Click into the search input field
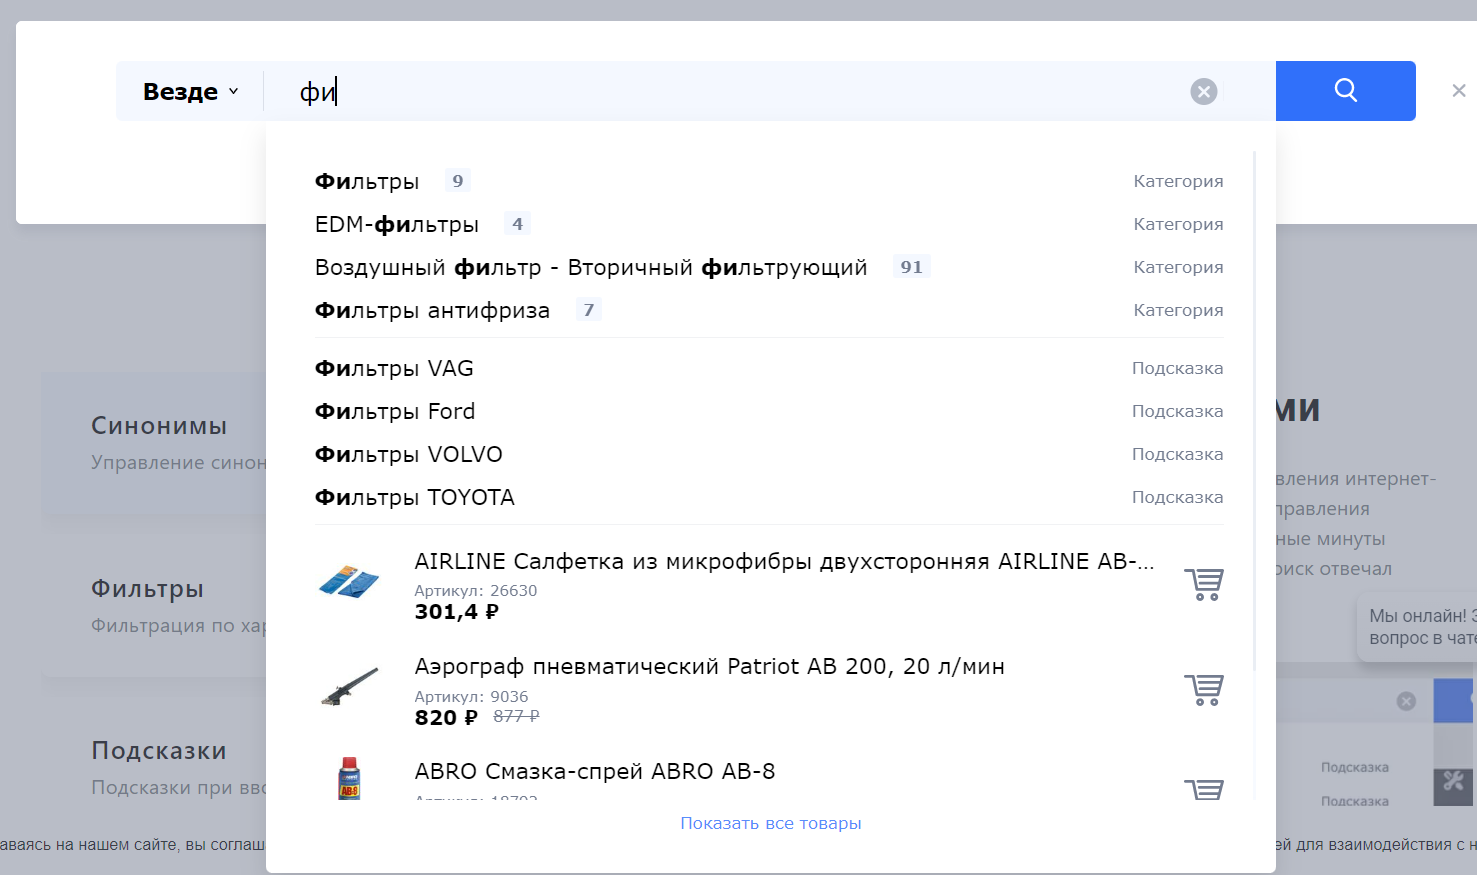This screenshot has height=875, width=1477. tap(700, 92)
